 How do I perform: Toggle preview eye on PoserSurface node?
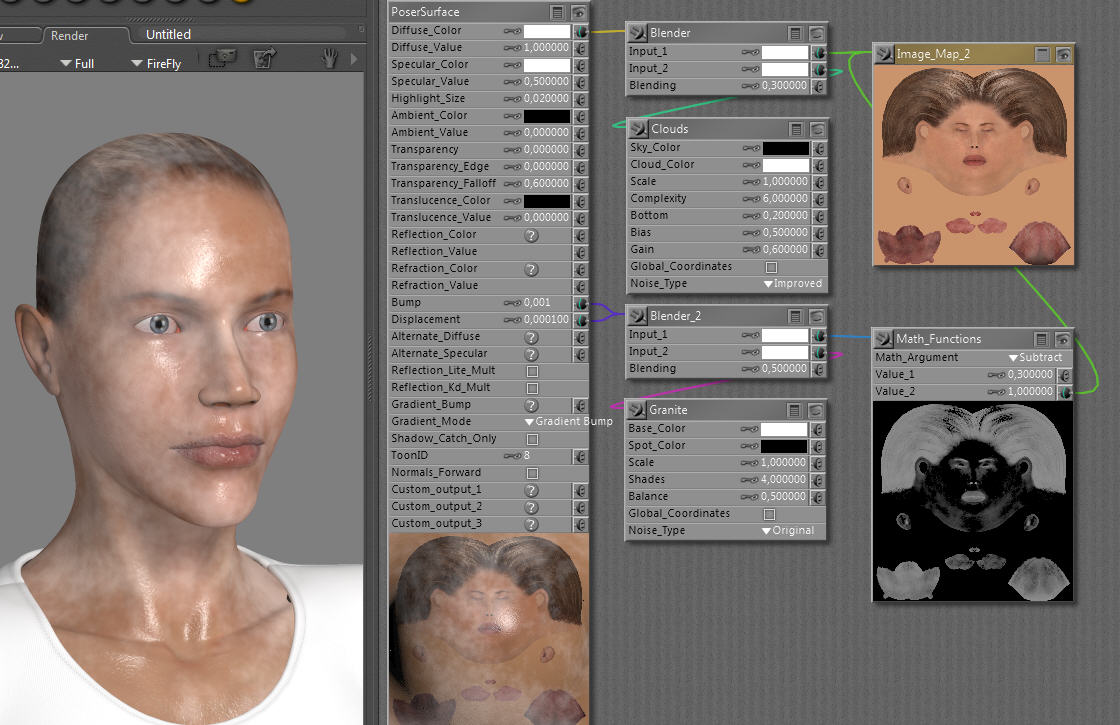point(579,12)
